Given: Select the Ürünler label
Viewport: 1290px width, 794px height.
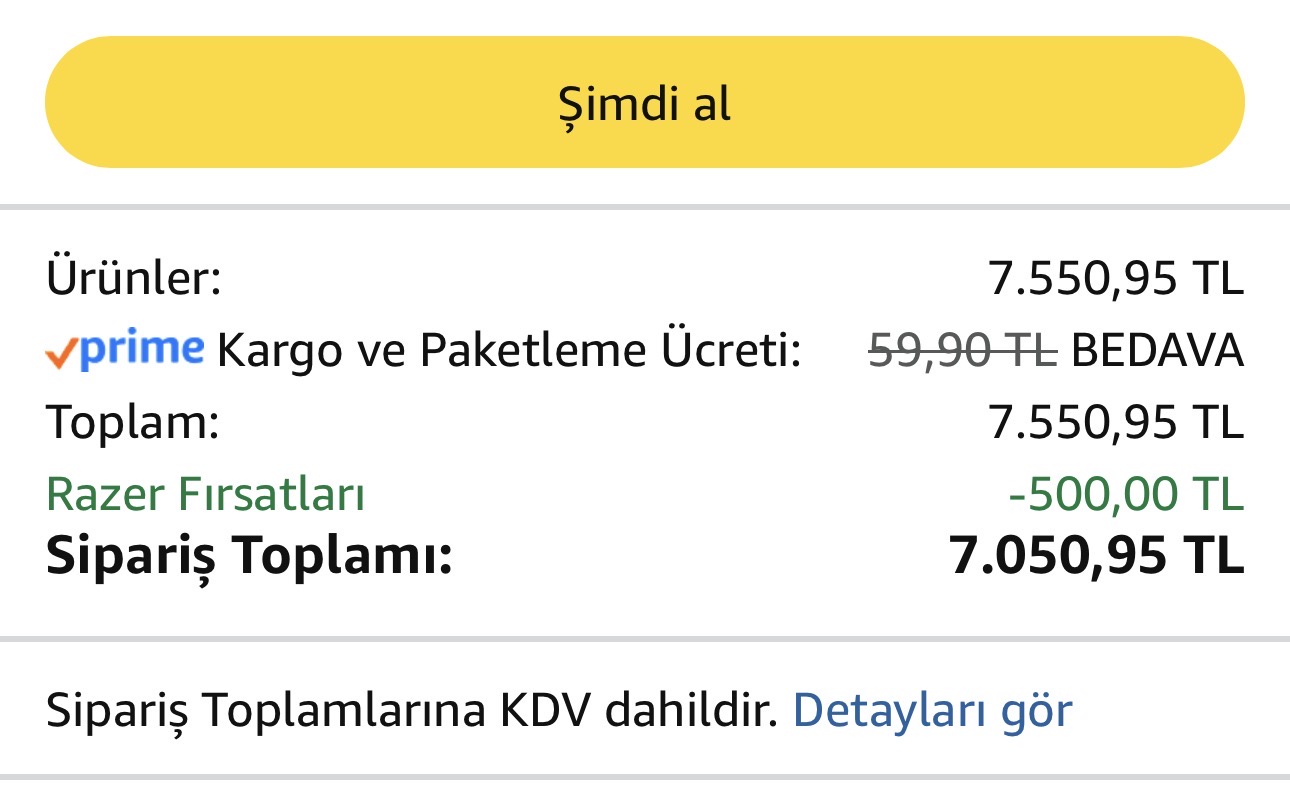Looking at the screenshot, I should (133, 278).
